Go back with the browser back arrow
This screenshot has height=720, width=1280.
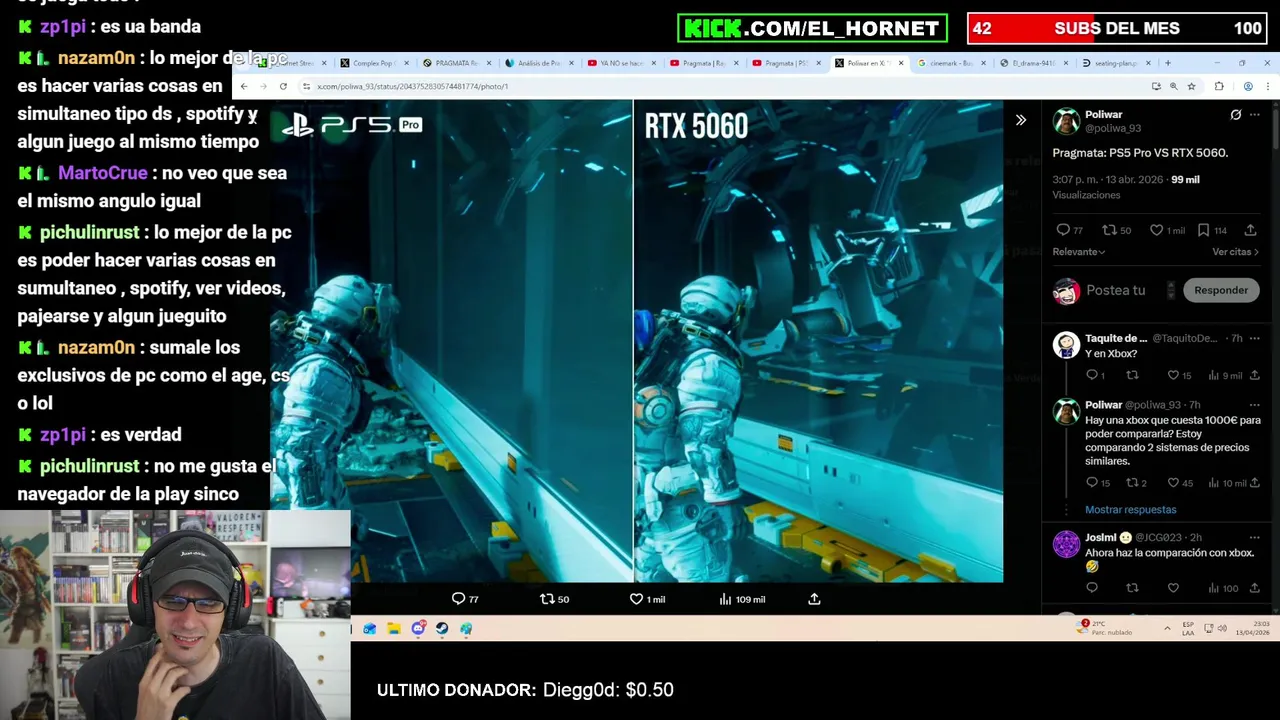pos(243,86)
